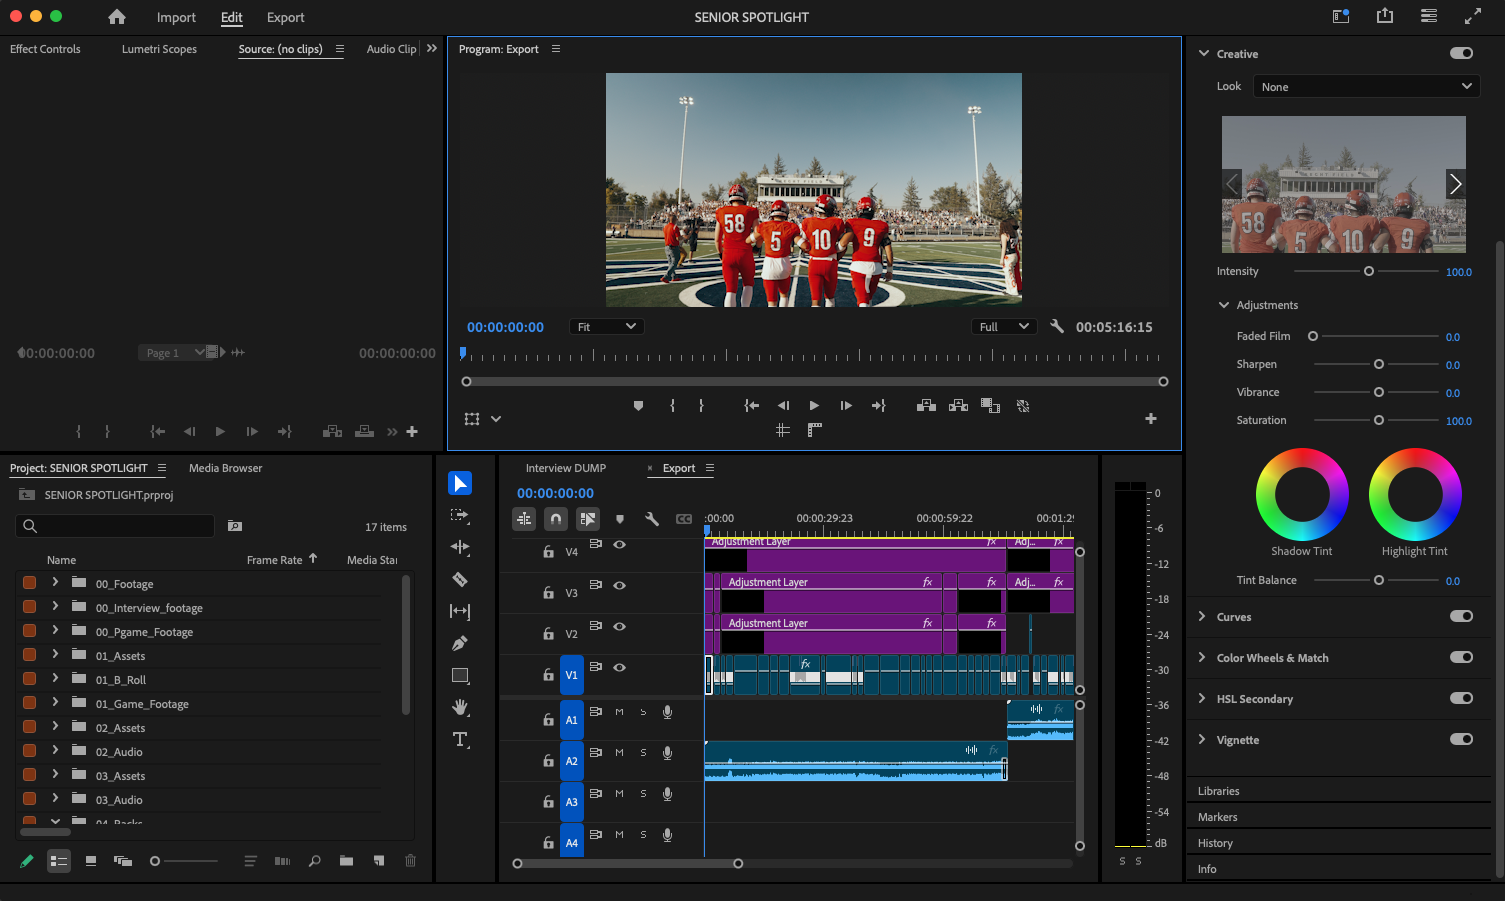Screen dimensions: 1505x901
Task: Expand the 01_B_Roll bin
Action: pos(55,678)
